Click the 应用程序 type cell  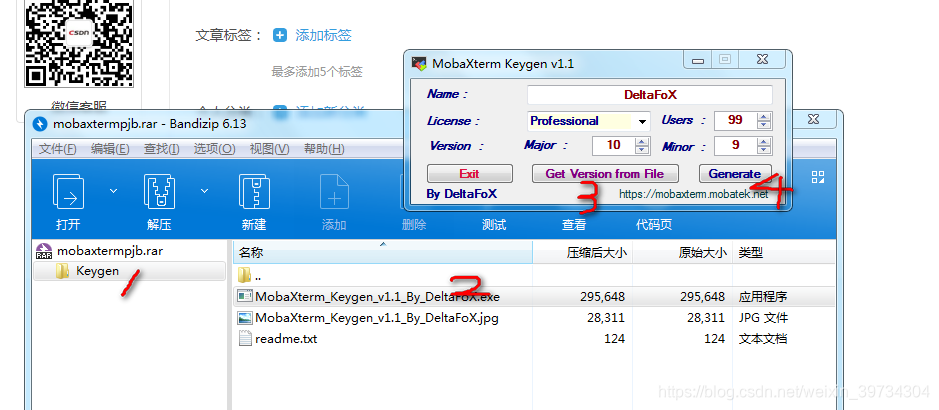pyautogui.click(x=763, y=296)
